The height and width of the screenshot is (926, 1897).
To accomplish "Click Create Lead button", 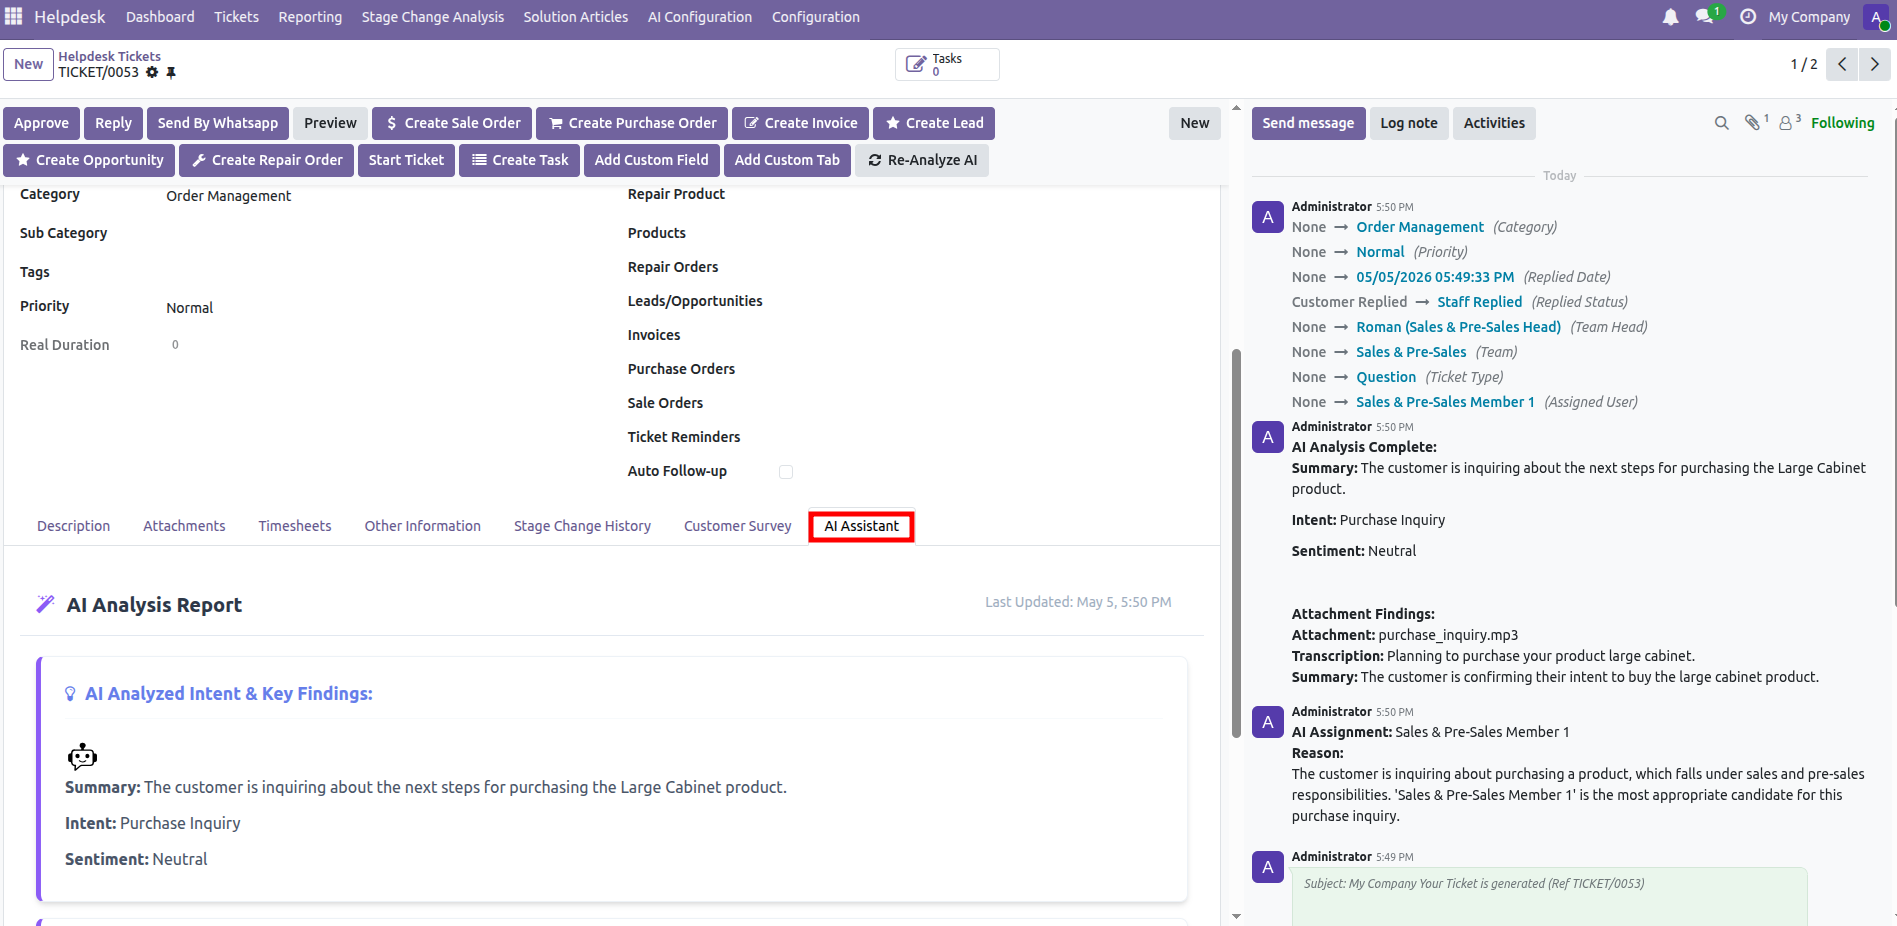I will point(934,123).
